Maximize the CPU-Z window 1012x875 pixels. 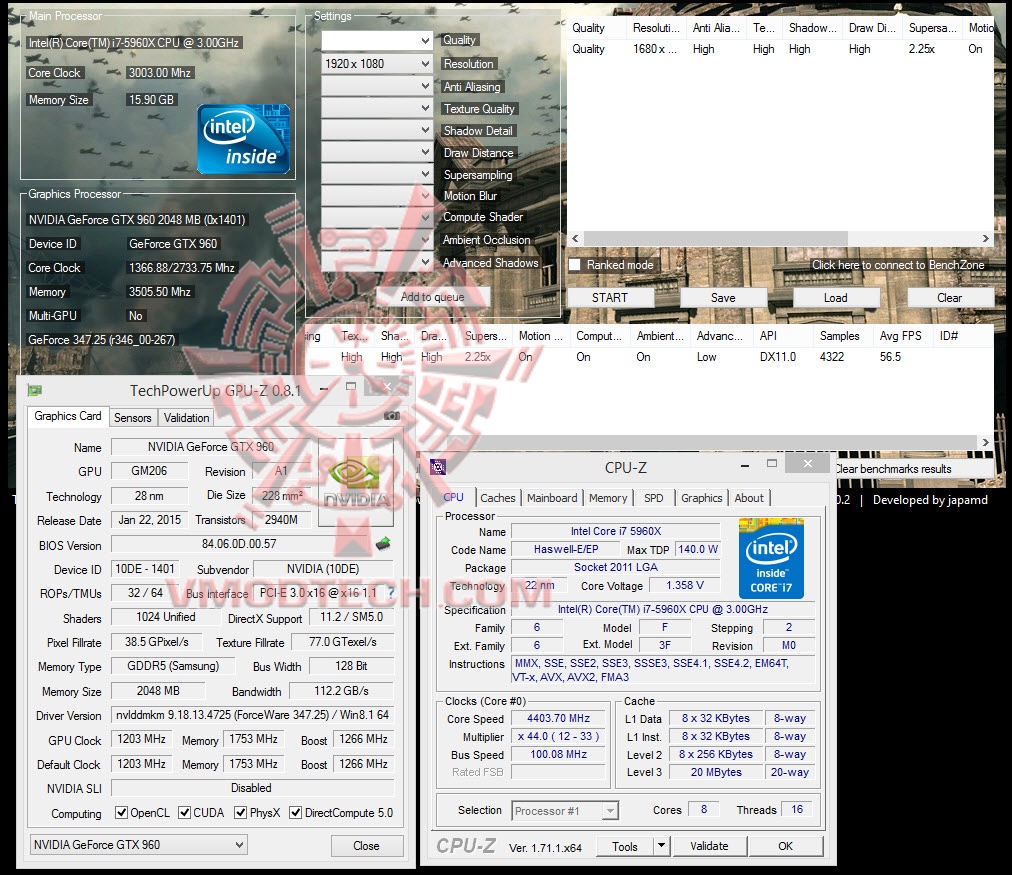(x=772, y=463)
